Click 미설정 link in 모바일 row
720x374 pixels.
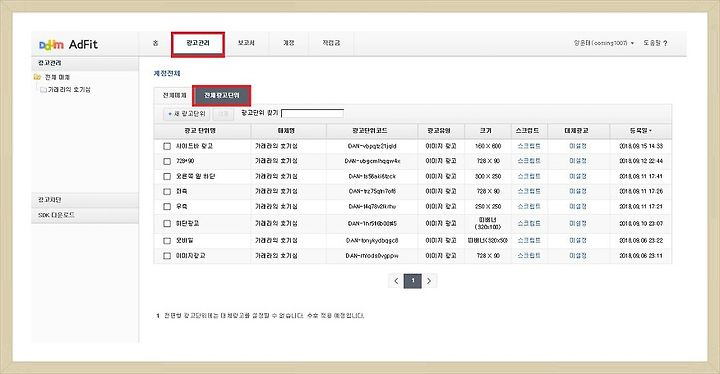point(578,241)
